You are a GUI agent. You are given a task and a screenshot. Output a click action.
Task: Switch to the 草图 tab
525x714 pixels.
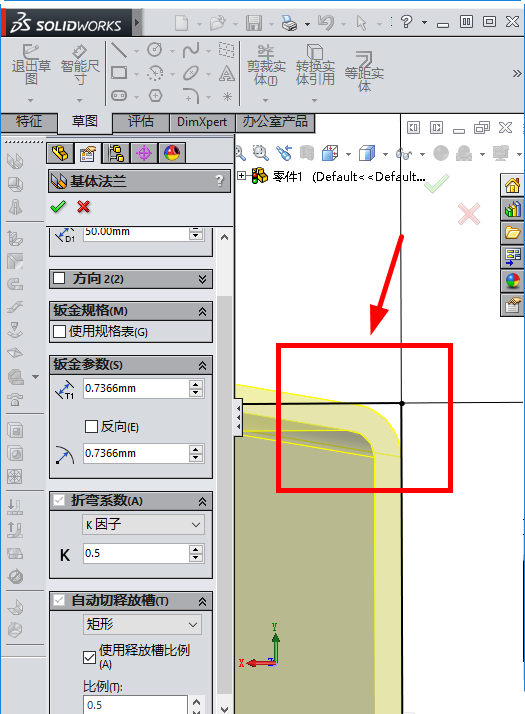tap(85, 122)
